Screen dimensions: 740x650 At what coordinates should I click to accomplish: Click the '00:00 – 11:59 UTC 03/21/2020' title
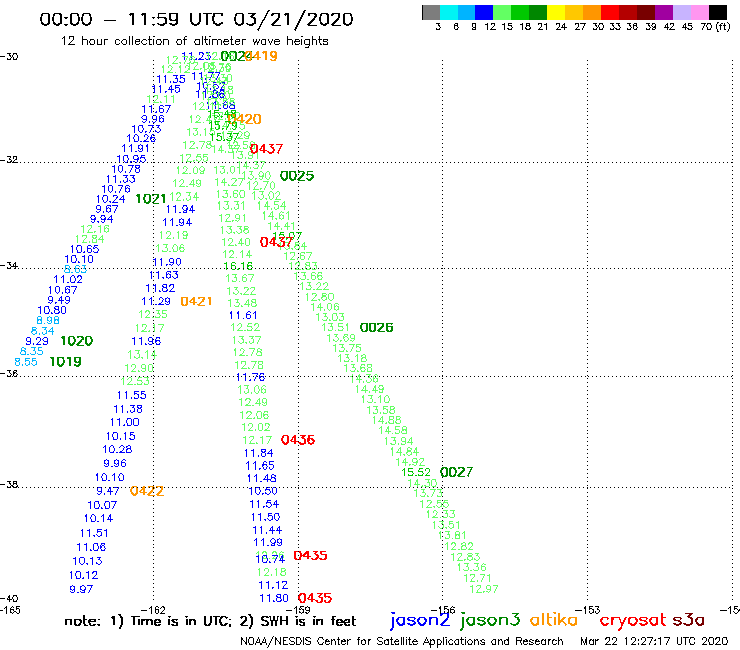[x=196, y=20]
